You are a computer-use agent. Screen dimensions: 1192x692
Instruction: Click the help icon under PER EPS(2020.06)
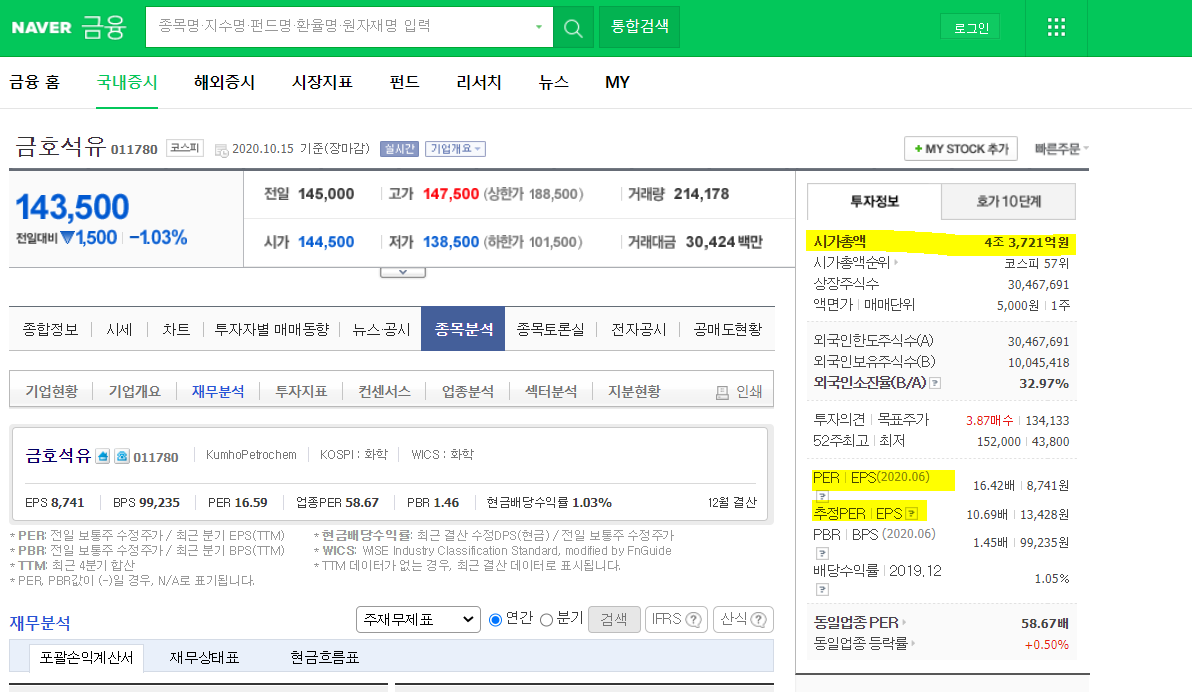click(822, 496)
